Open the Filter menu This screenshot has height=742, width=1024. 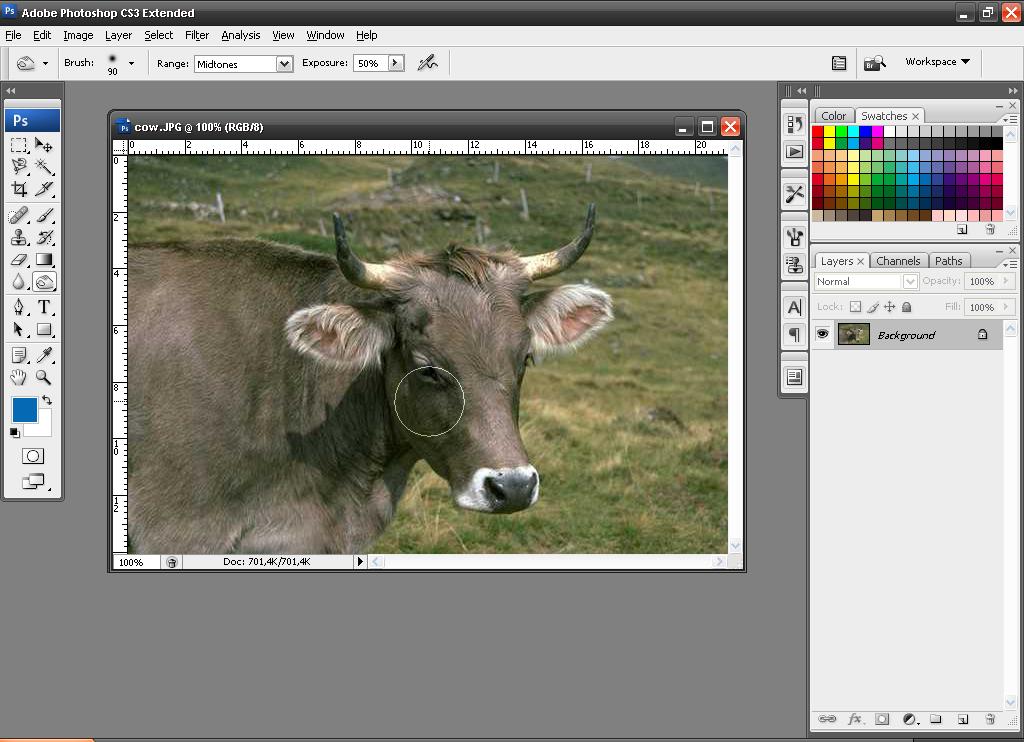tap(197, 35)
